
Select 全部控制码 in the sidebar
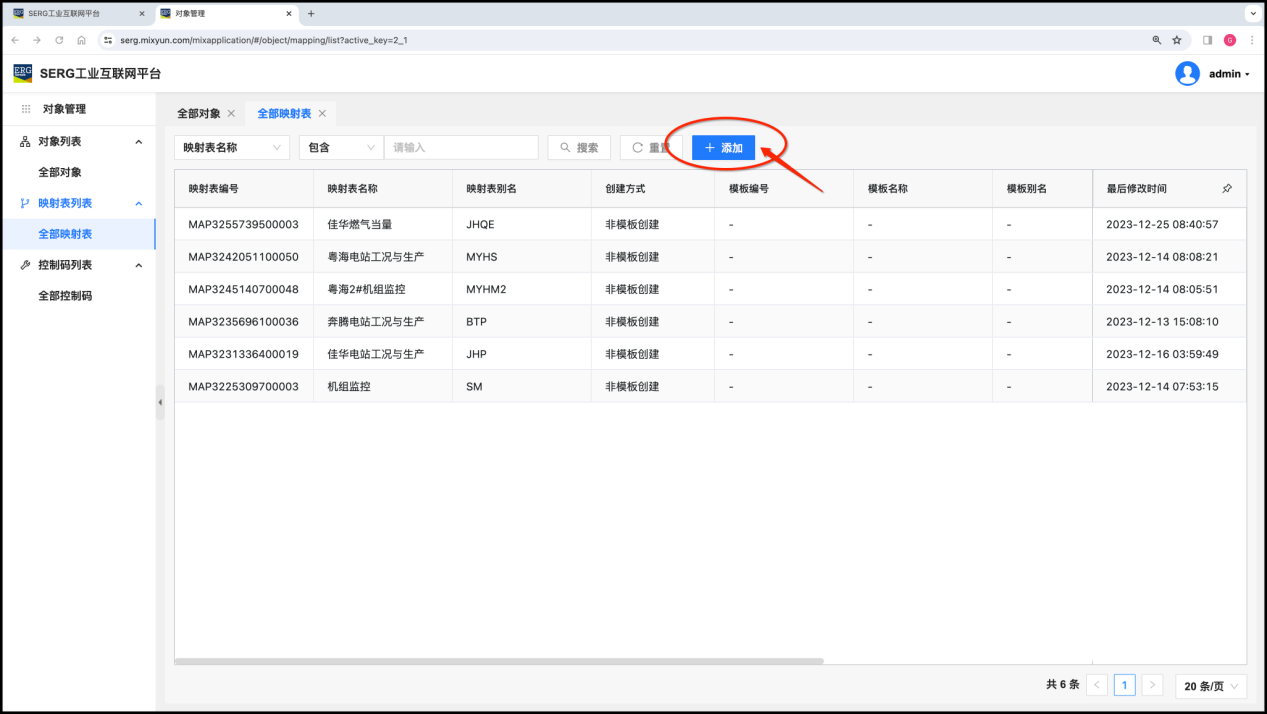point(65,296)
